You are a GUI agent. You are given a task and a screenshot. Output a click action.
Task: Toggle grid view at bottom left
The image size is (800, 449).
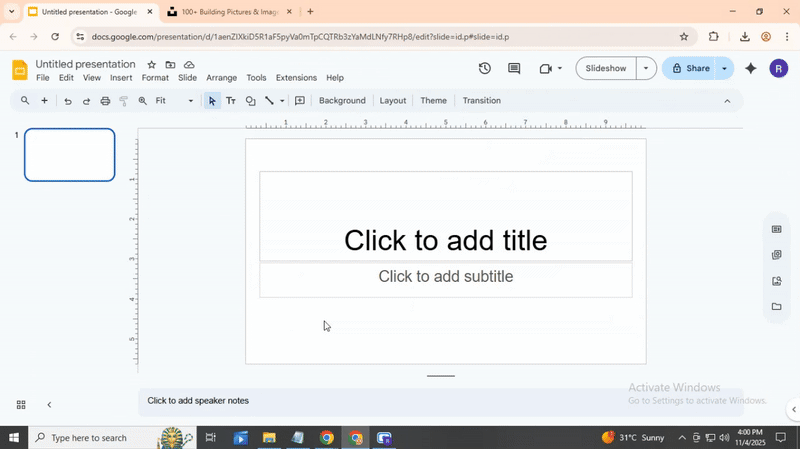coord(21,405)
